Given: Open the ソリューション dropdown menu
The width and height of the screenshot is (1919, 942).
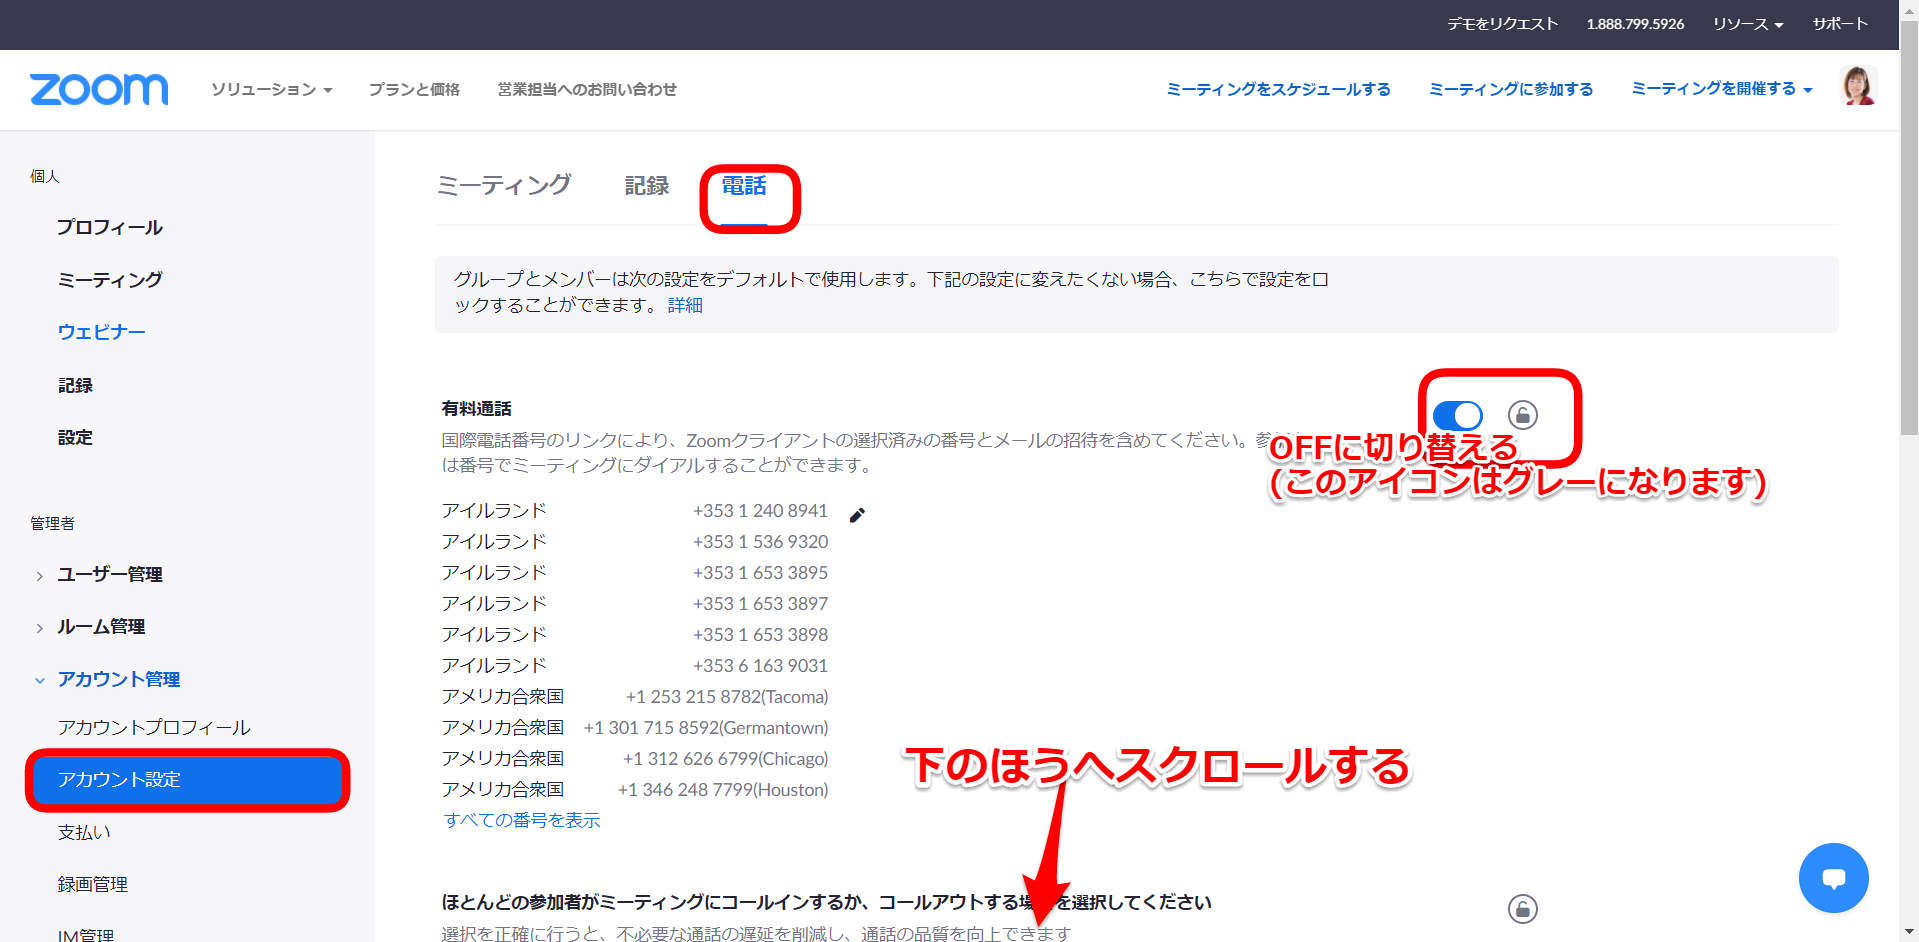Looking at the screenshot, I should click(x=271, y=90).
